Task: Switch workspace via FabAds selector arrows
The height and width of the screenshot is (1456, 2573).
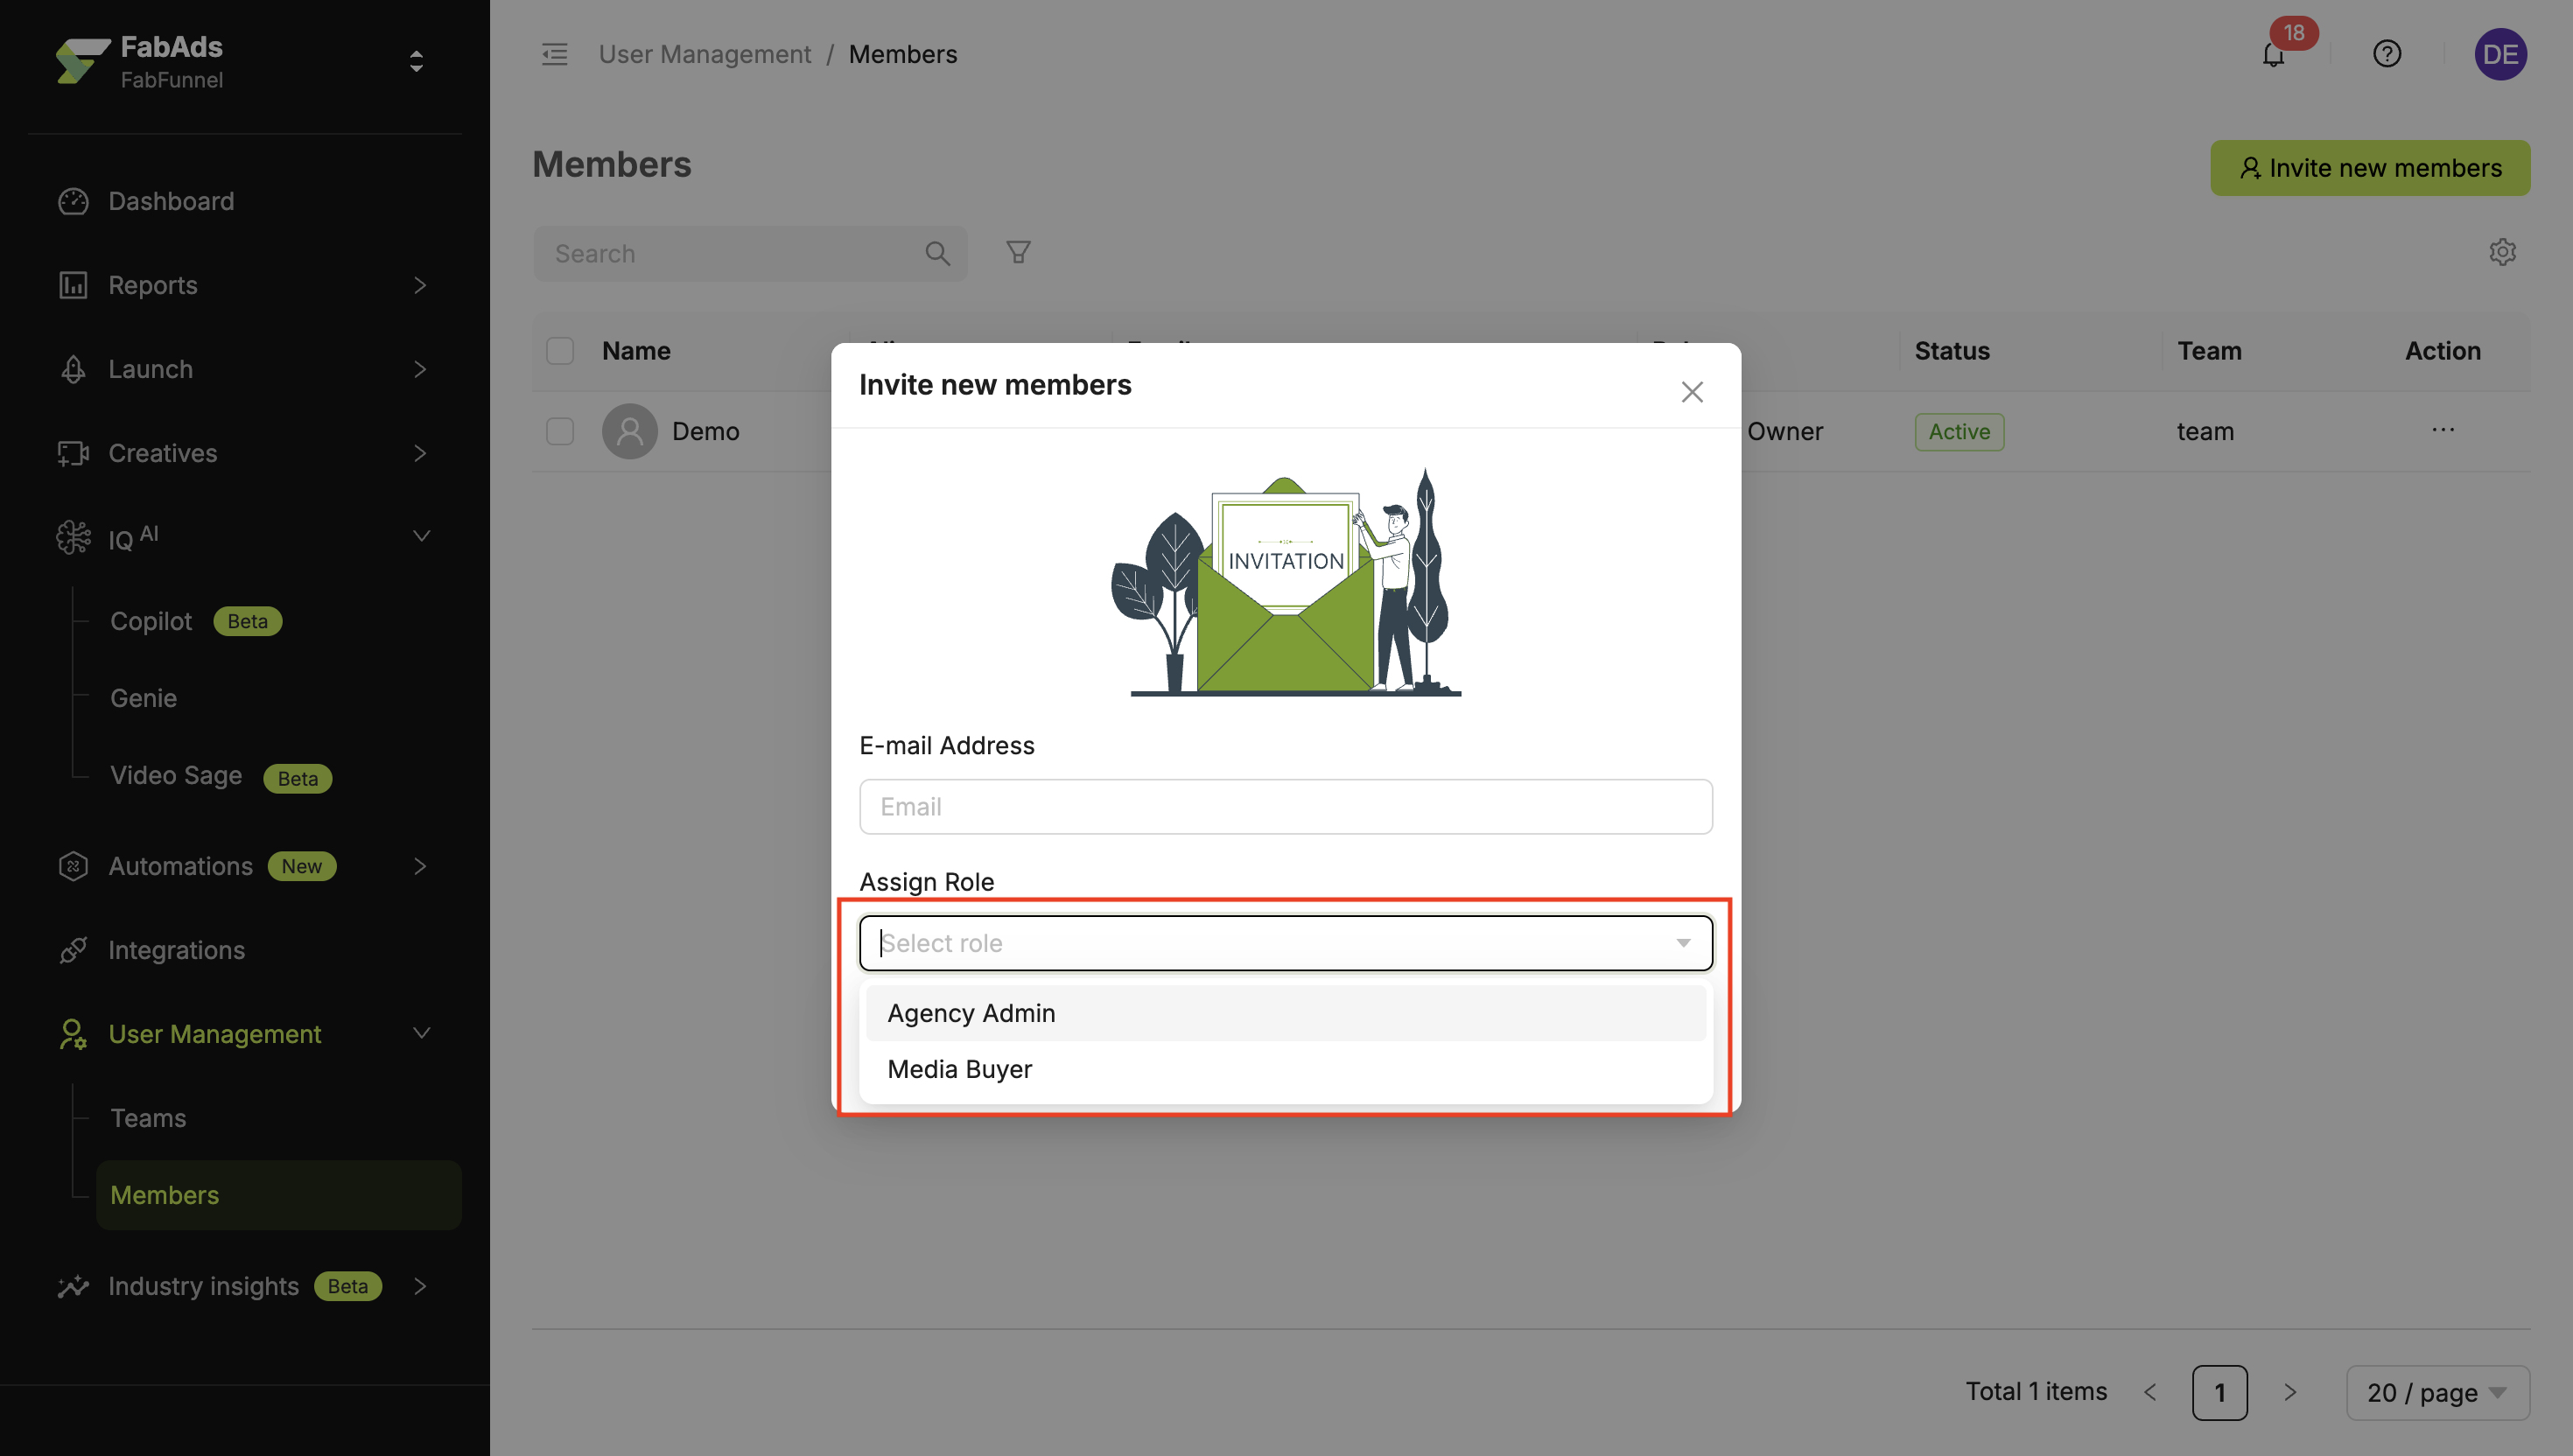Action: pos(416,62)
